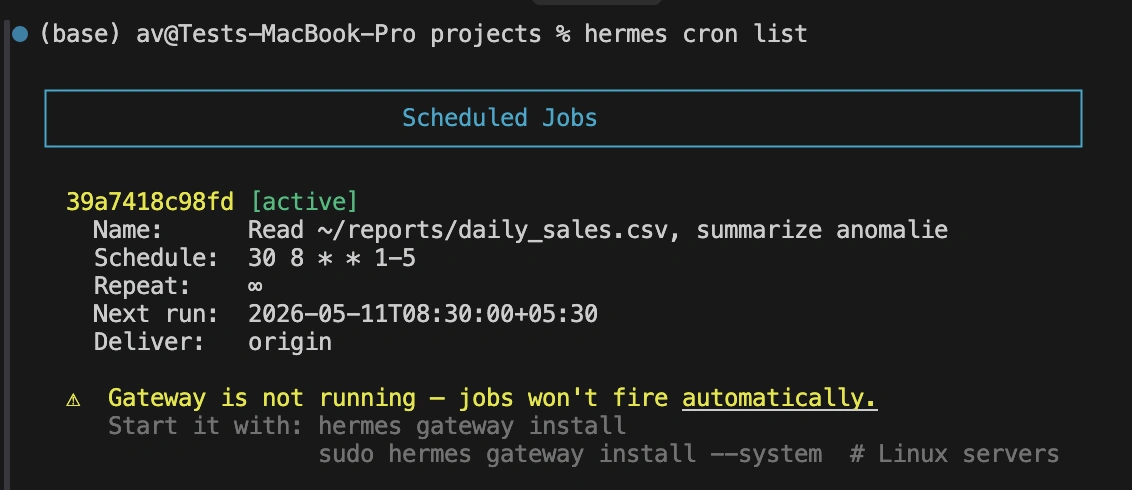
Task: Click the "hermes gateway install" command hint
Action: (472, 426)
